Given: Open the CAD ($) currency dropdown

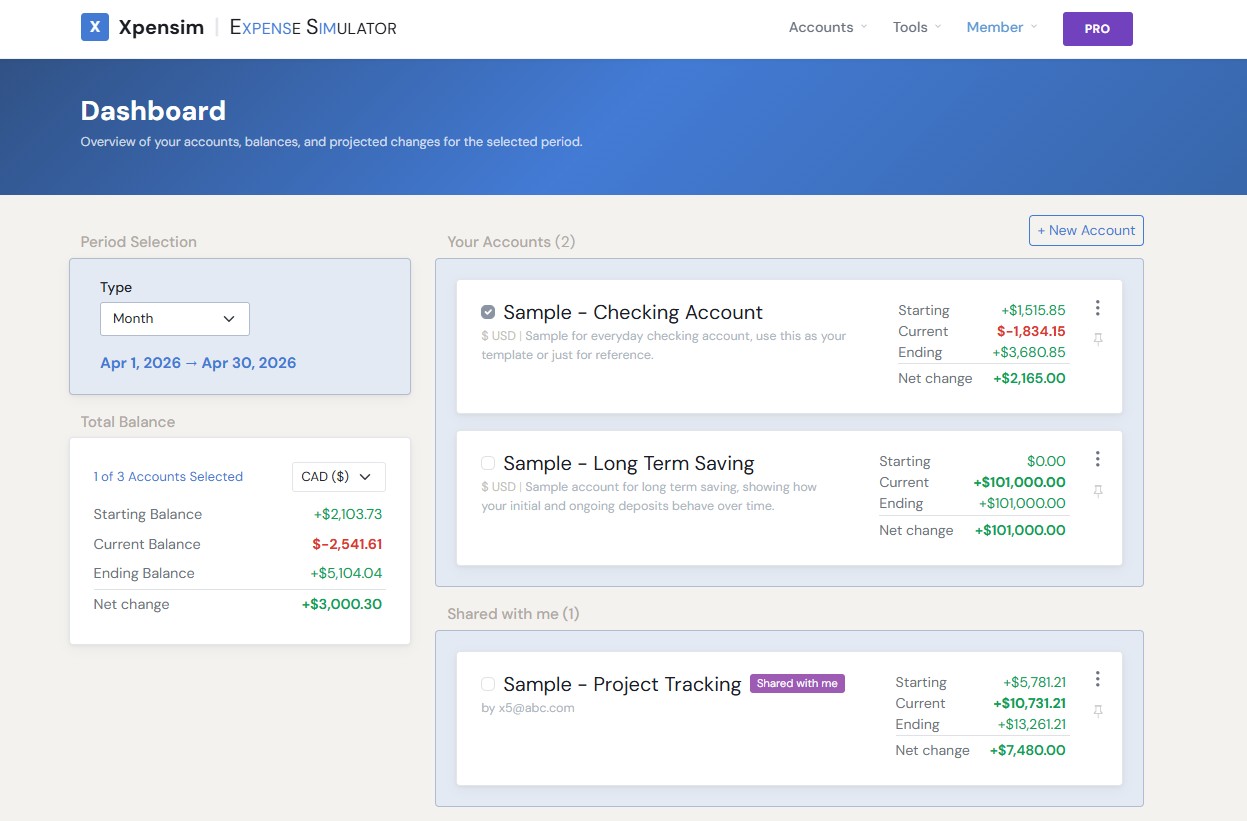Looking at the screenshot, I should pos(338,477).
